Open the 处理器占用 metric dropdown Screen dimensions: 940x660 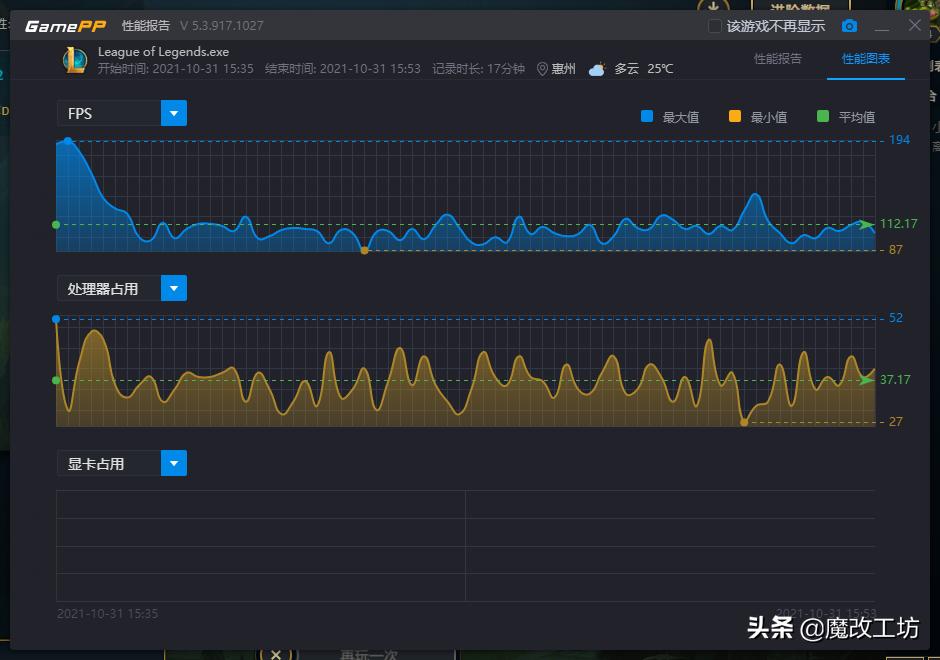173,288
